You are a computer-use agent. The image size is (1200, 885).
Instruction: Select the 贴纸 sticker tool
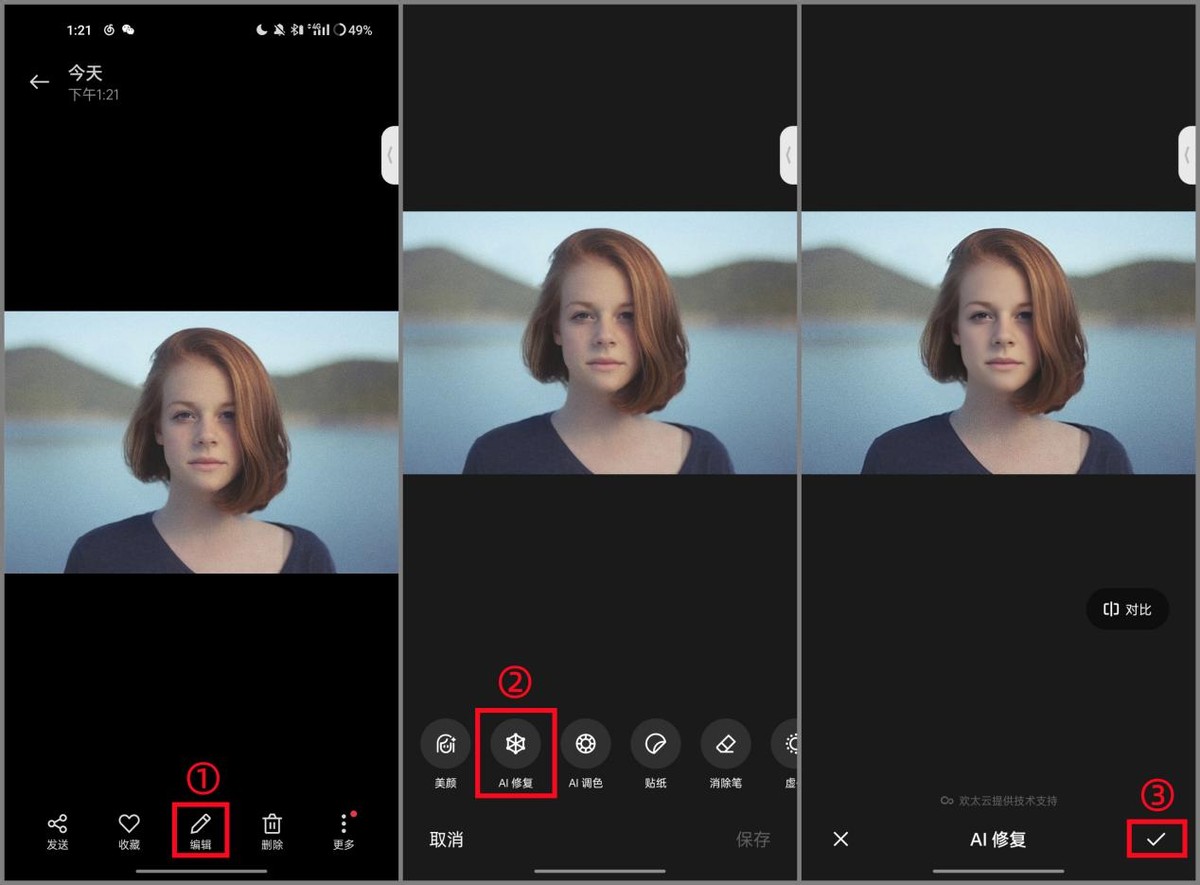655,751
